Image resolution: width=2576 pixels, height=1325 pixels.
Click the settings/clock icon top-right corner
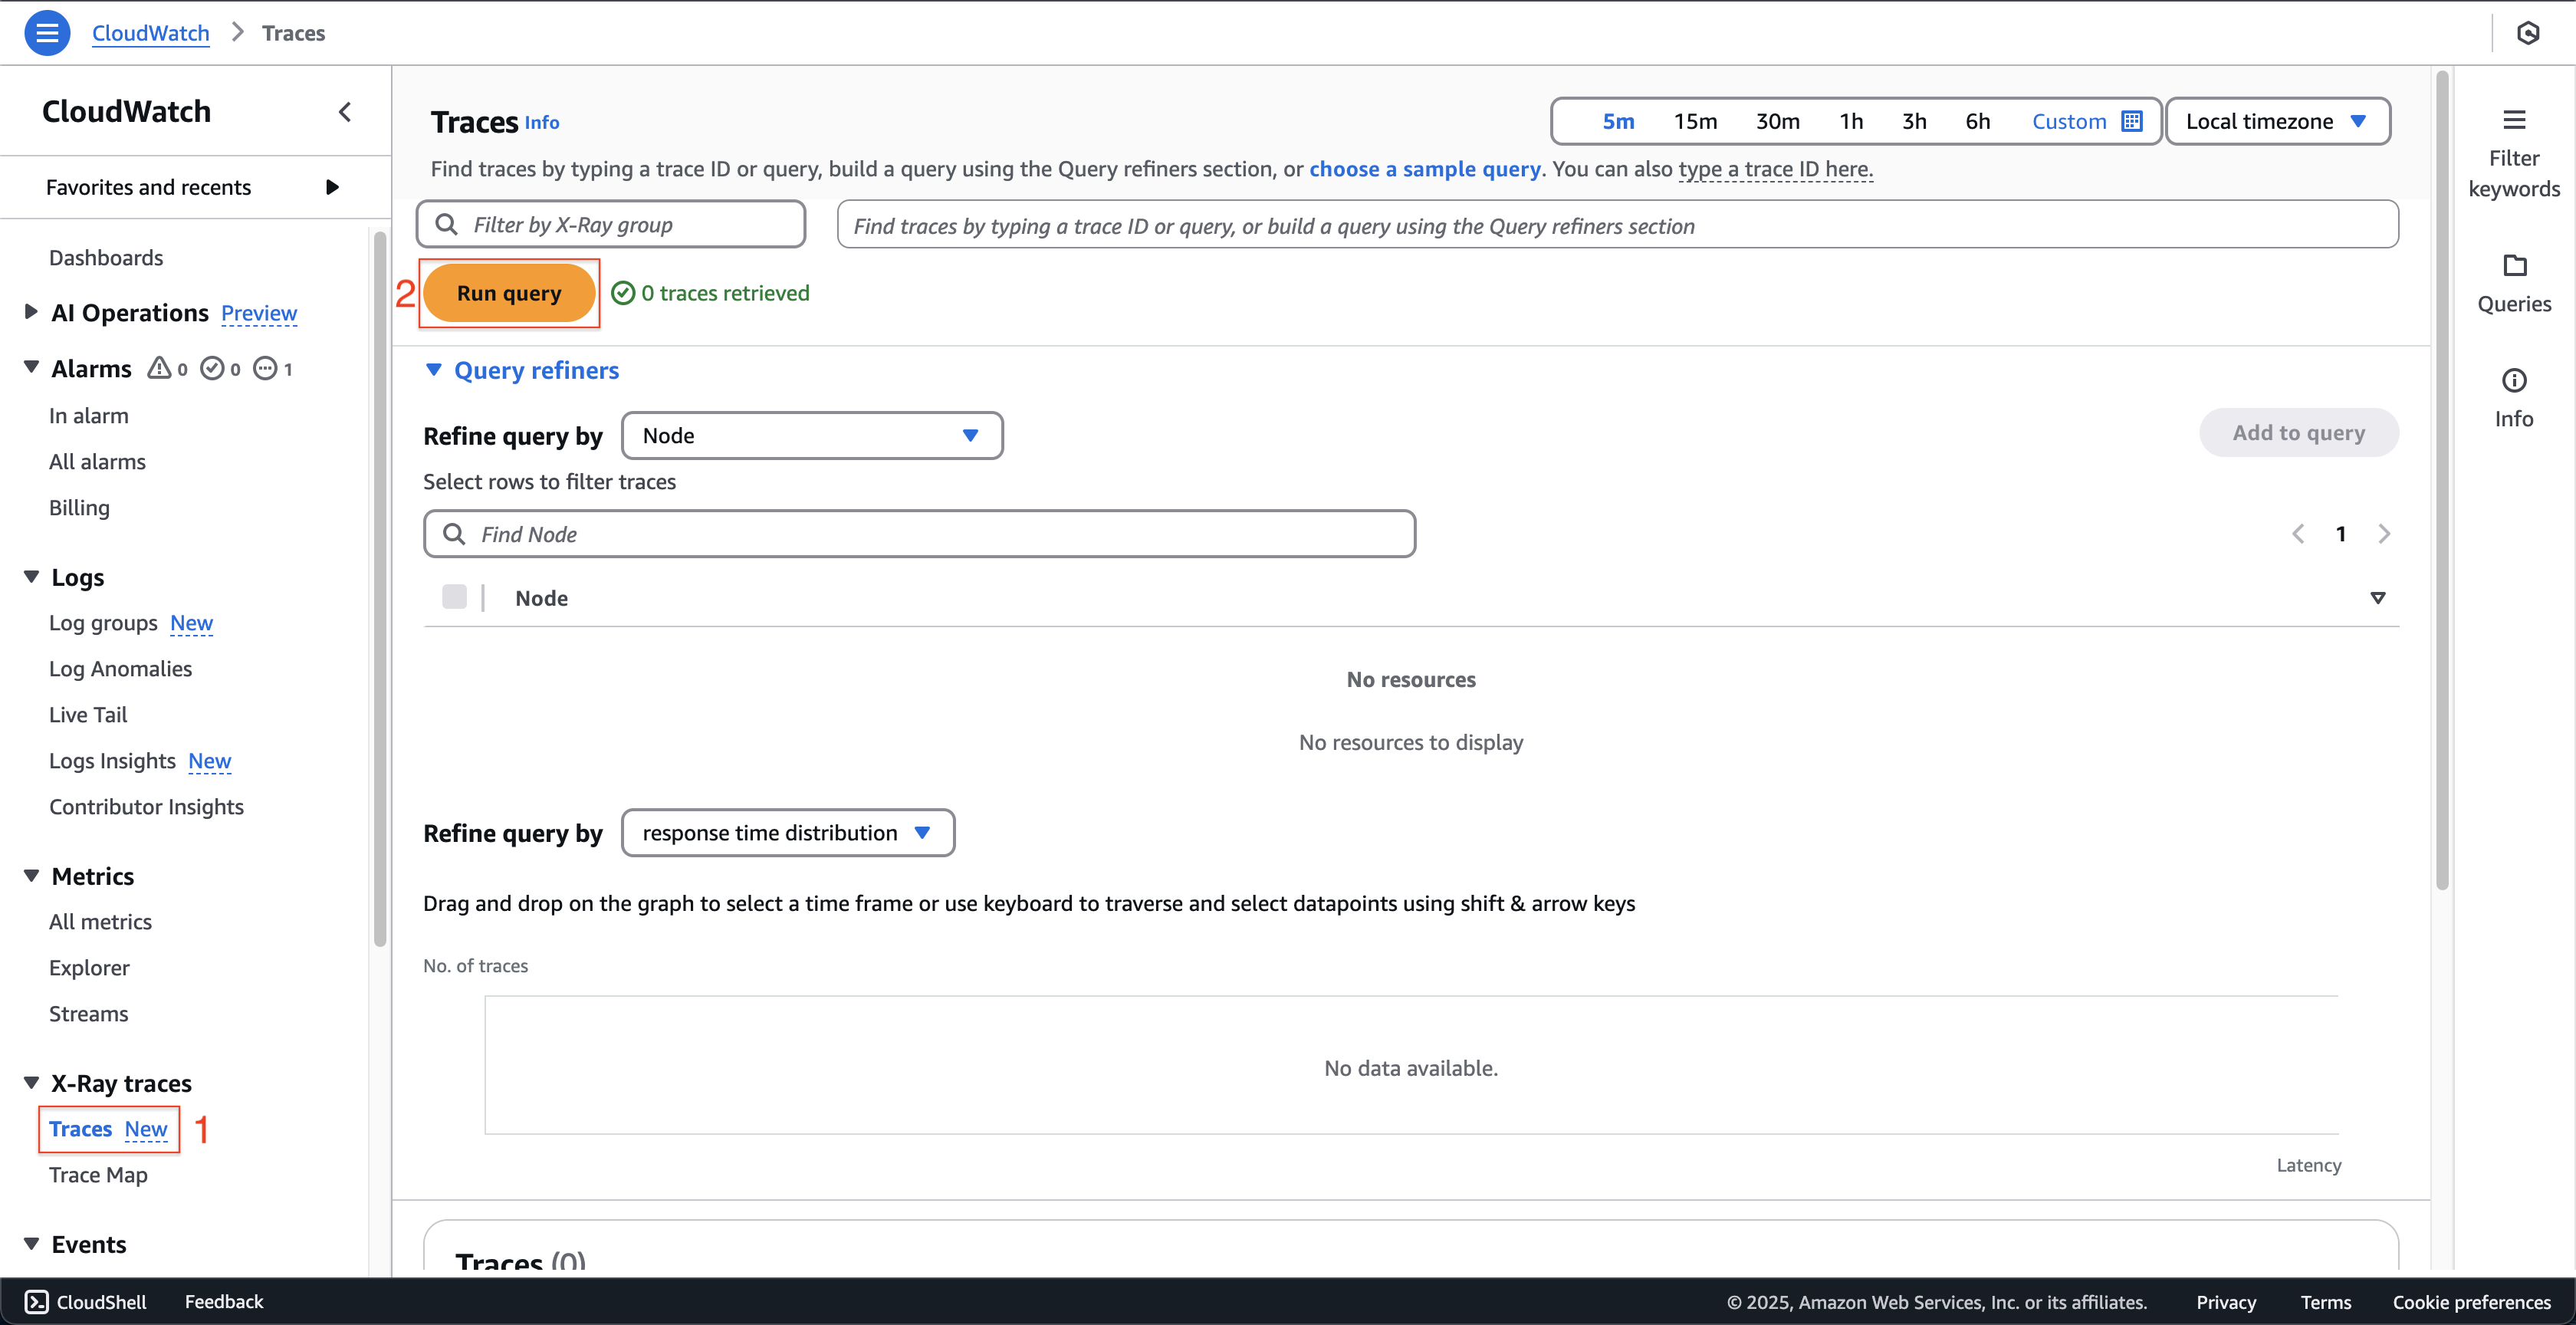[x=2528, y=32]
